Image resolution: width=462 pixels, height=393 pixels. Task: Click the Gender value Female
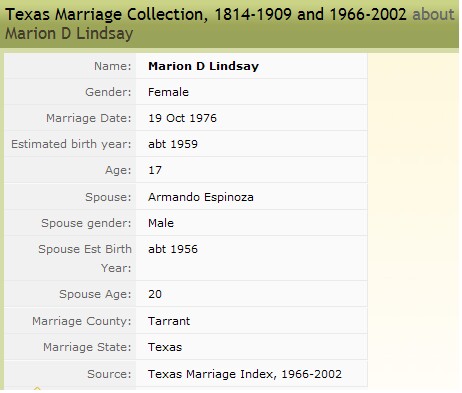[x=168, y=92]
